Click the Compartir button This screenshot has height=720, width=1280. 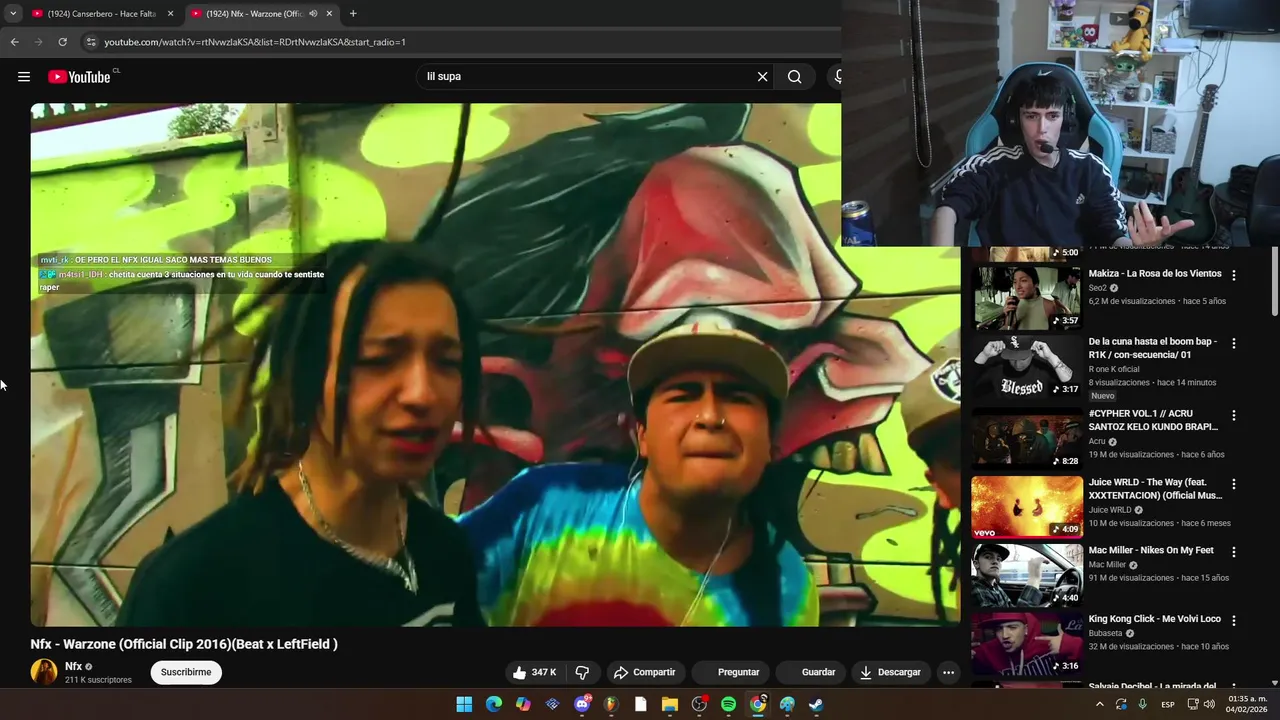tap(644, 672)
